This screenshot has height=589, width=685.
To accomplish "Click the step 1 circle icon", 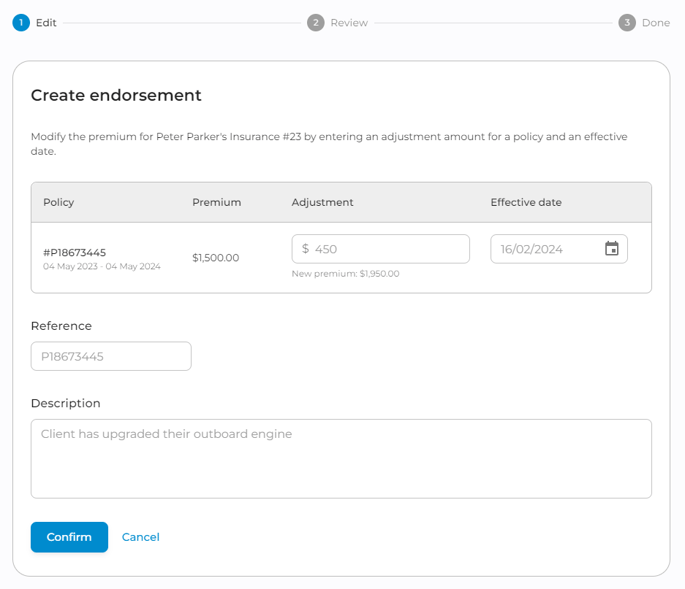I will tap(21, 22).
